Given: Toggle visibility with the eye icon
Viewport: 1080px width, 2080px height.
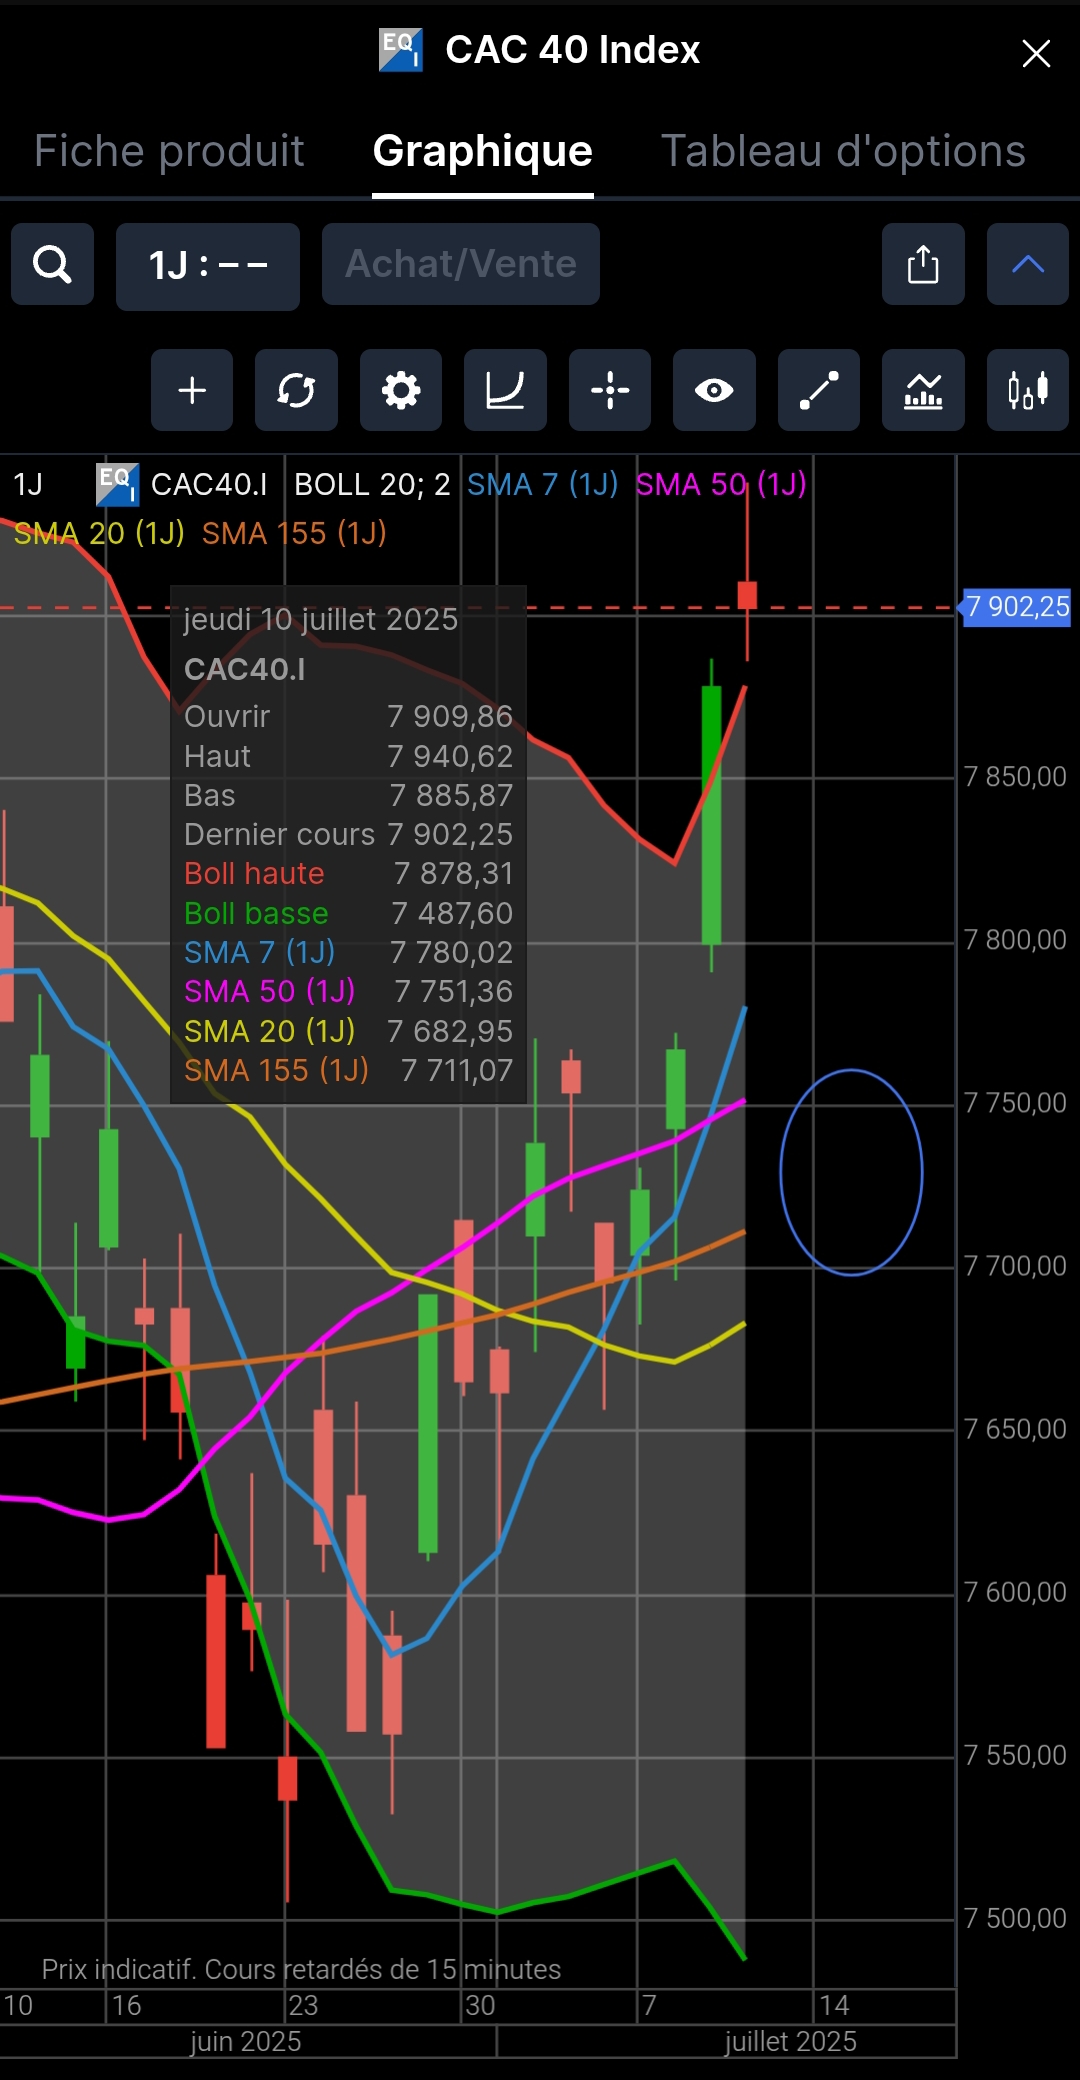Looking at the screenshot, I should (x=714, y=390).
